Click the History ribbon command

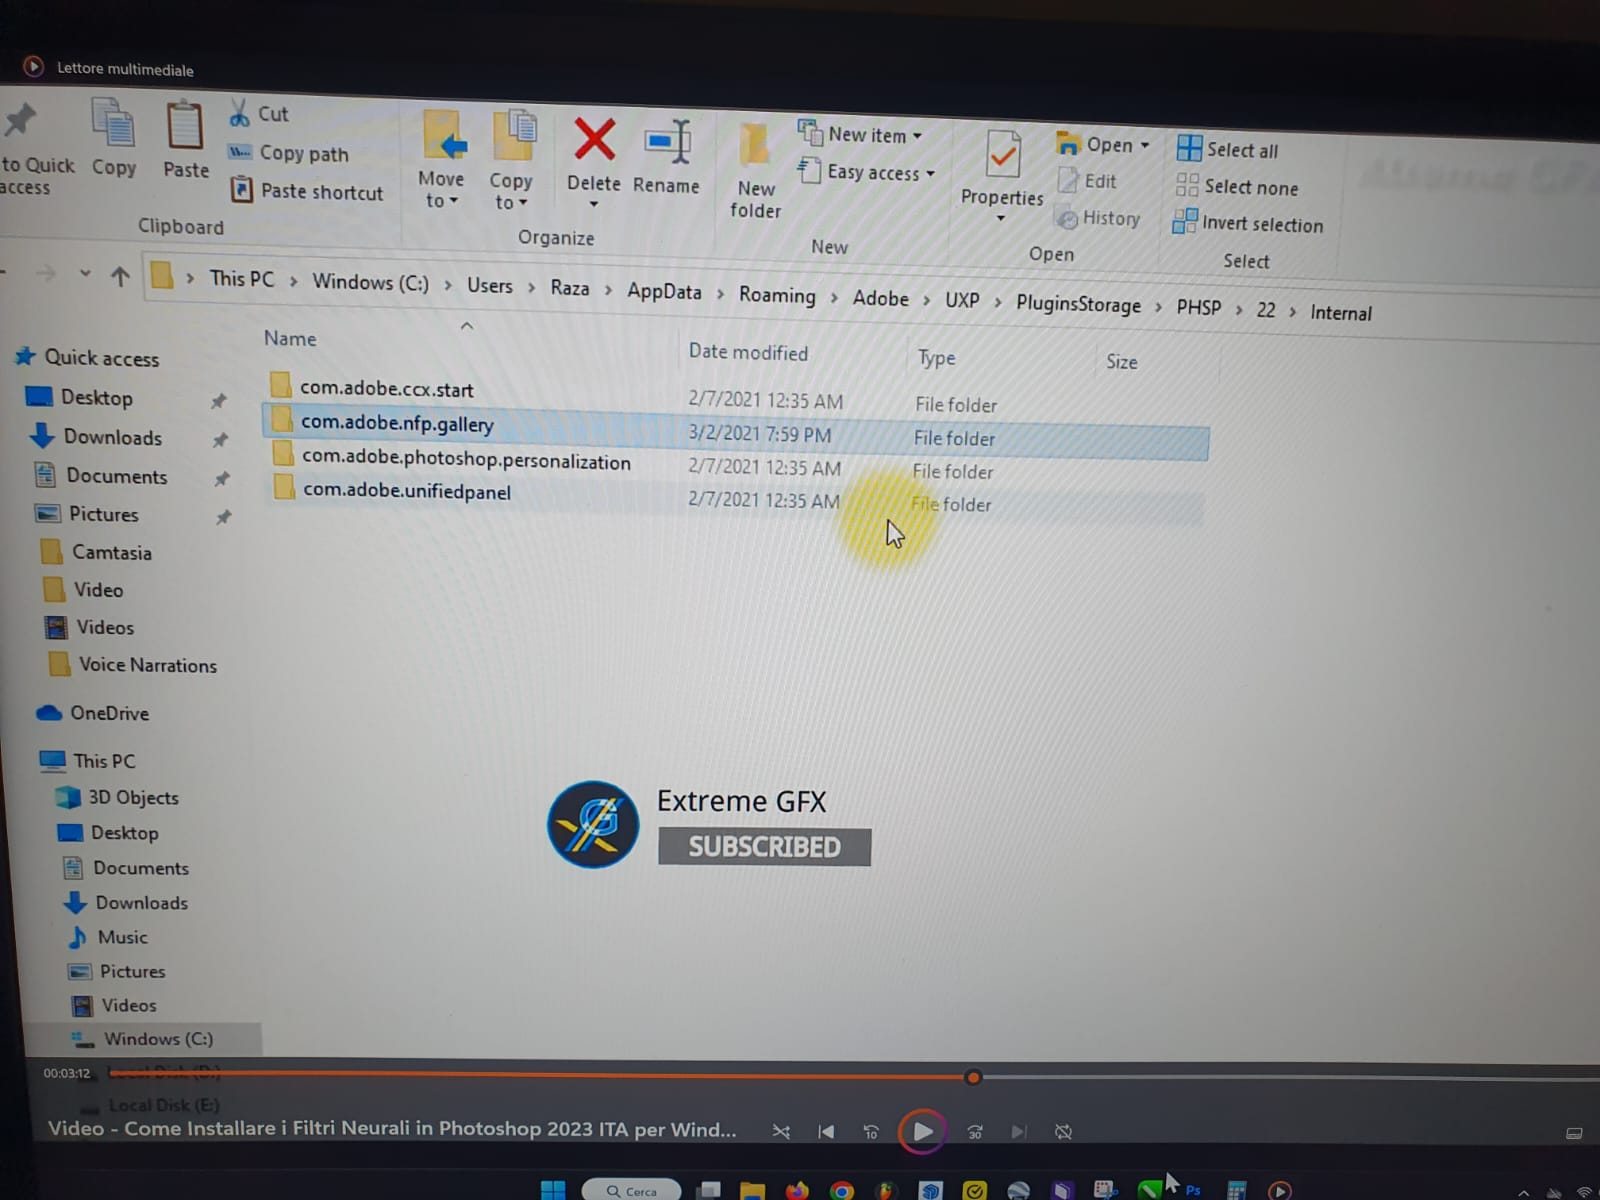pos(1098,217)
